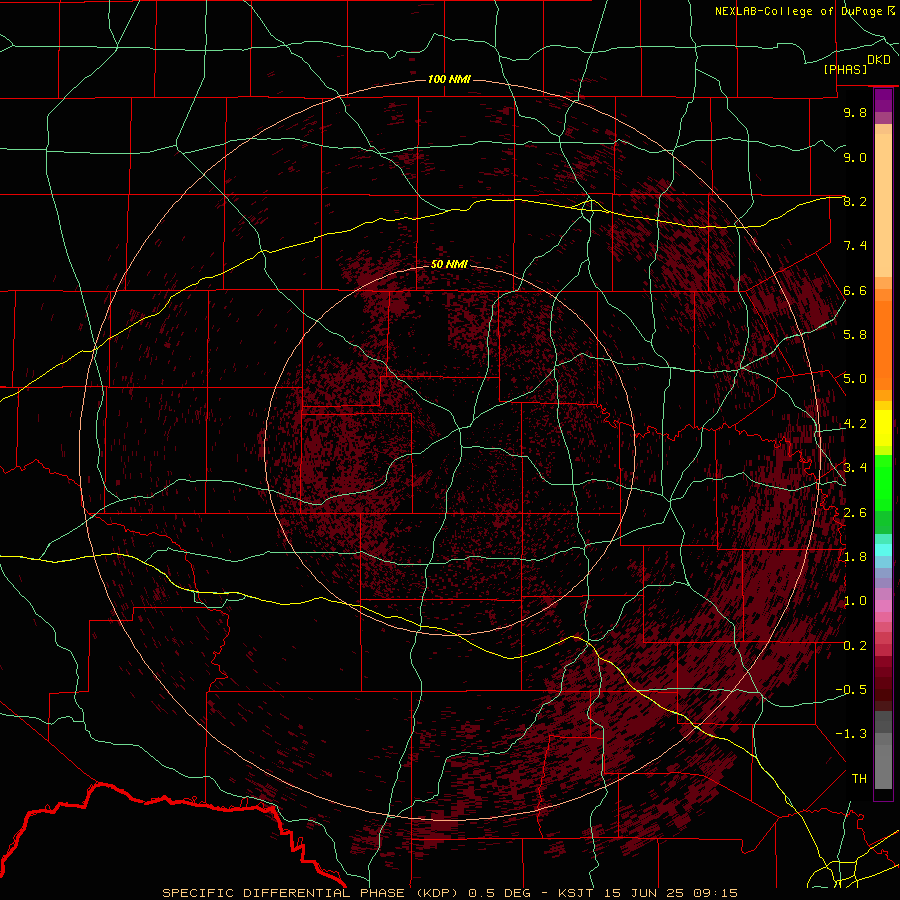900x900 pixels.
Task: Click the 3.4 value on the scale
Action: pyautogui.click(x=855, y=468)
